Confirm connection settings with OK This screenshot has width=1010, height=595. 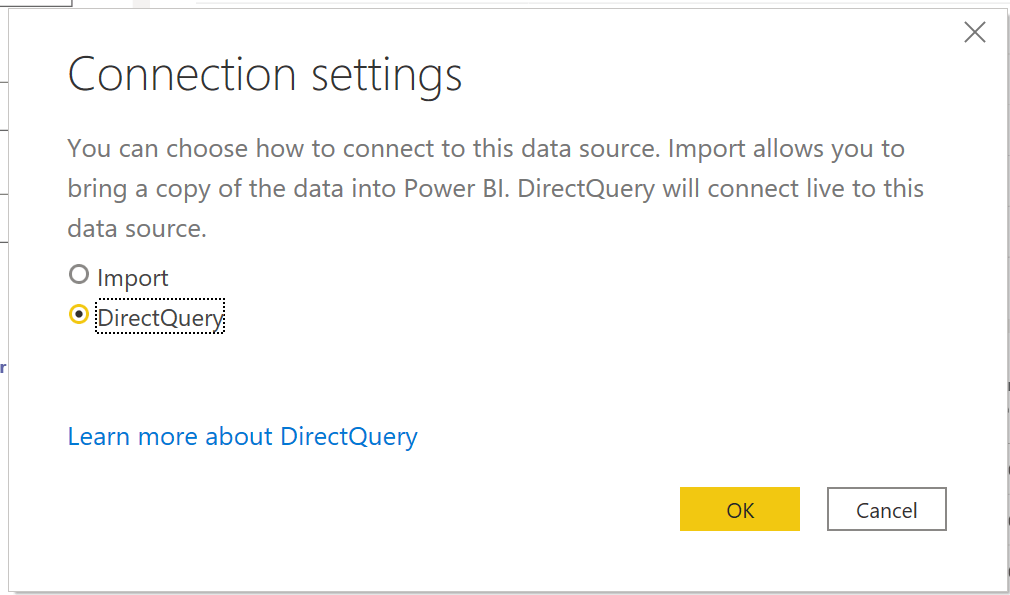point(739,510)
